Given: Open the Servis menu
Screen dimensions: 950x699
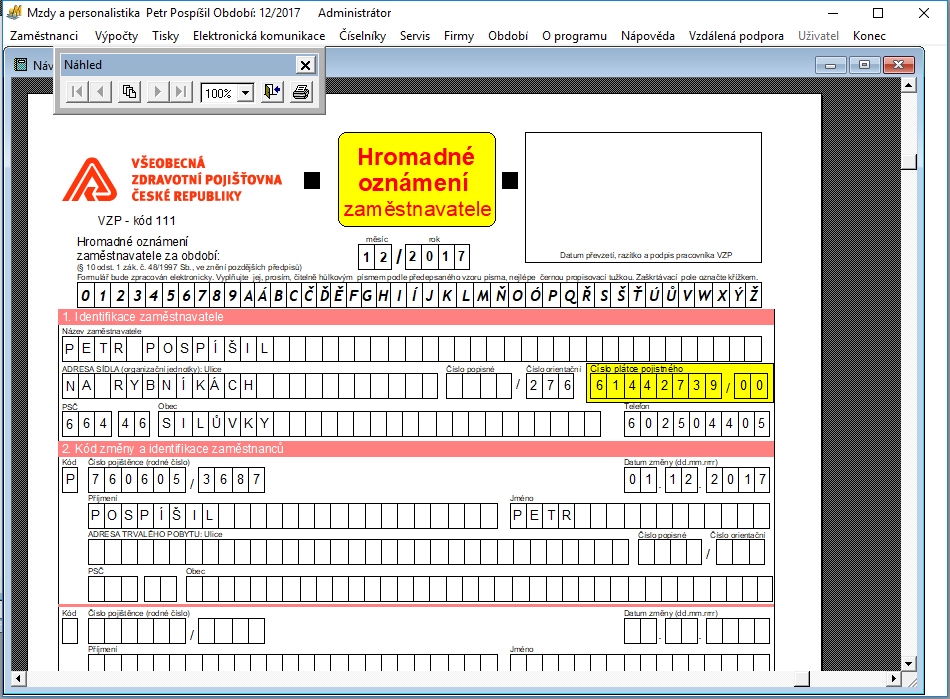Looking at the screenshot, I should pos(415,36).
